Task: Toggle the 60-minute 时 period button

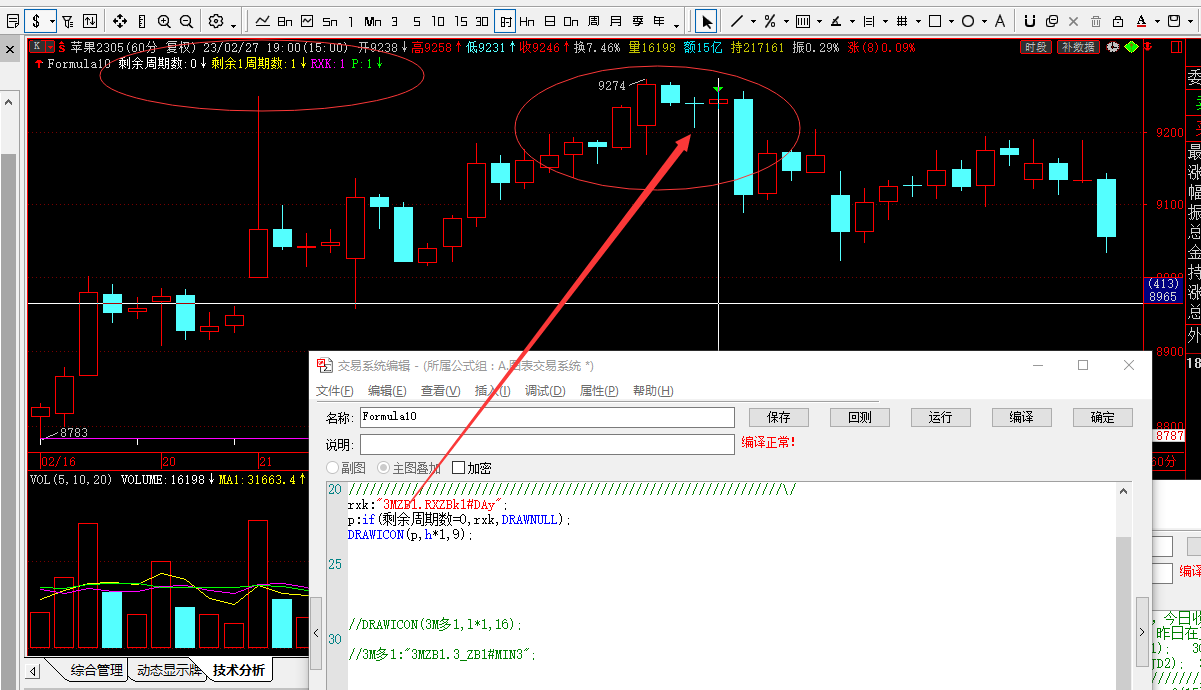Action: pos(506,21)
